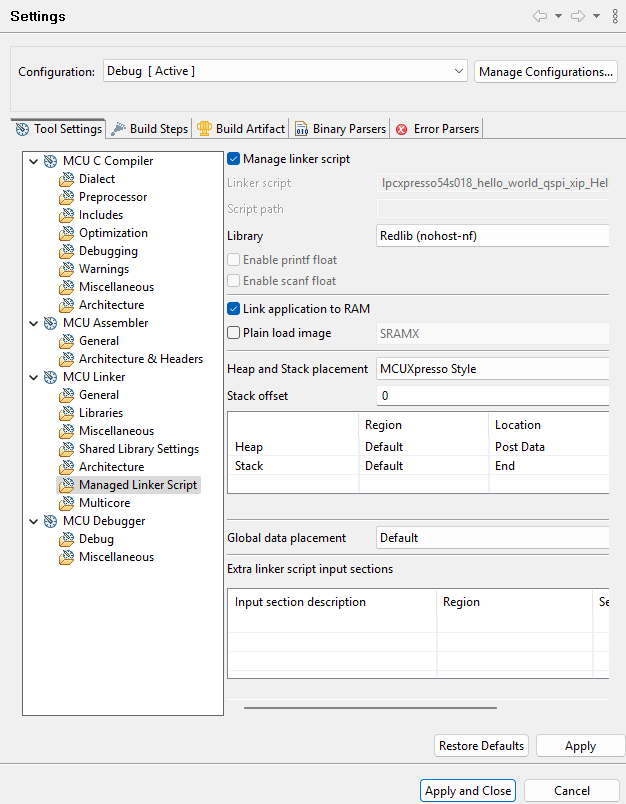Open forward history dropdown arrow
The height and width of the screenshot is (804, 626).
coord(596,16)
